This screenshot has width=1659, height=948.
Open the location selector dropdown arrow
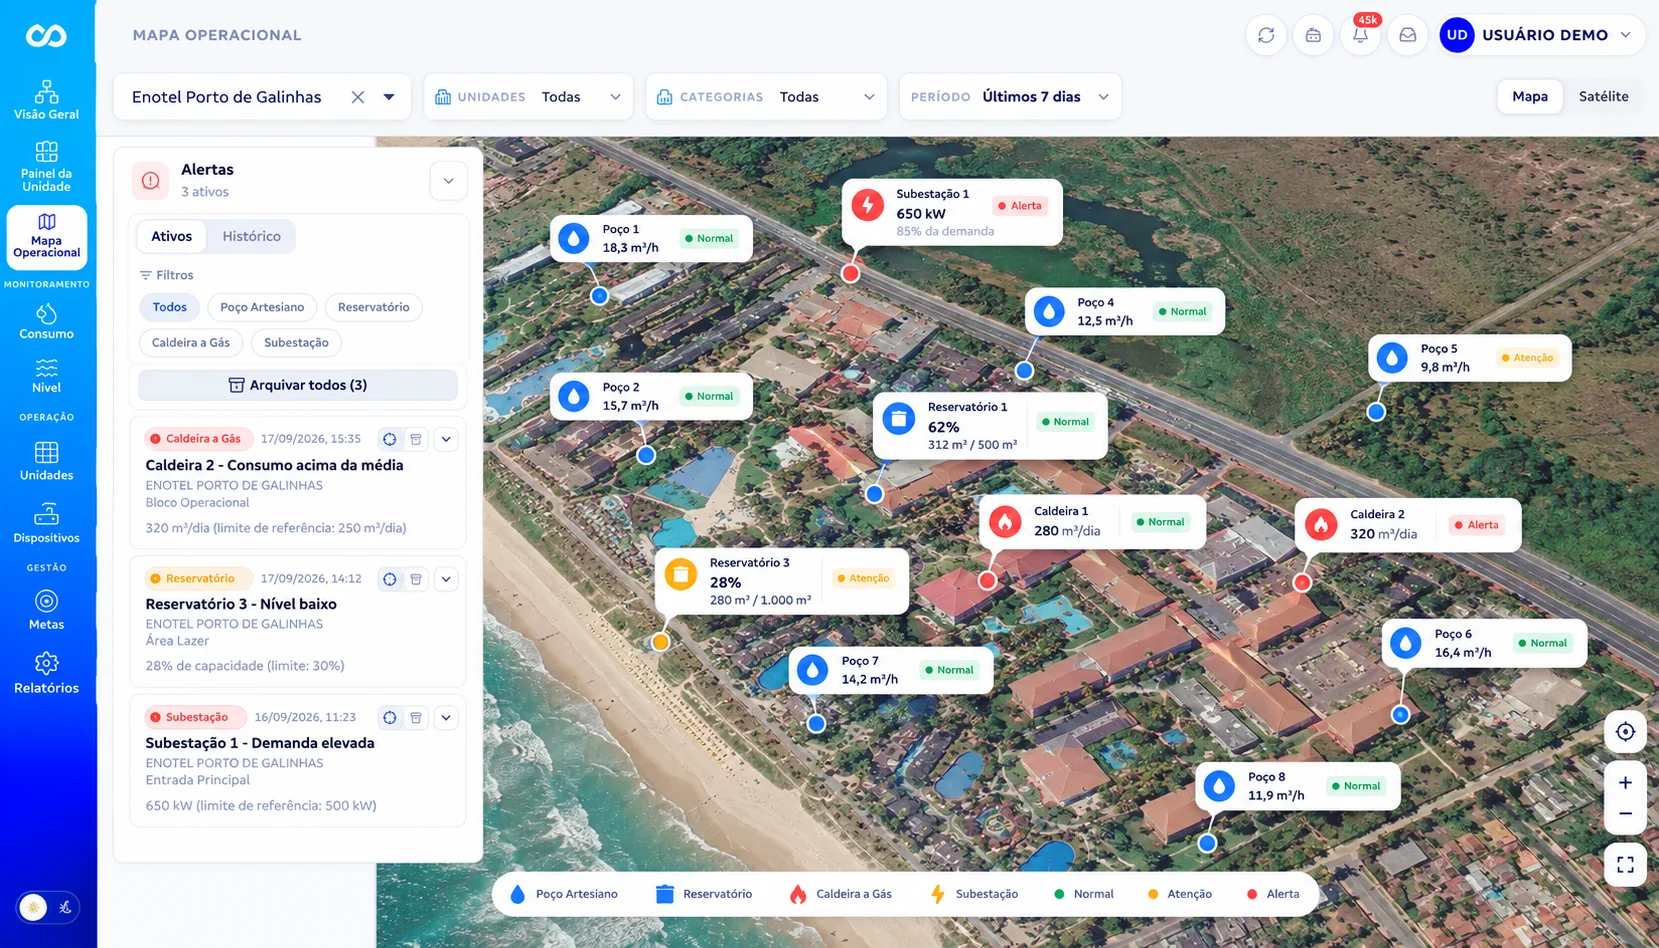coord(389,97)
